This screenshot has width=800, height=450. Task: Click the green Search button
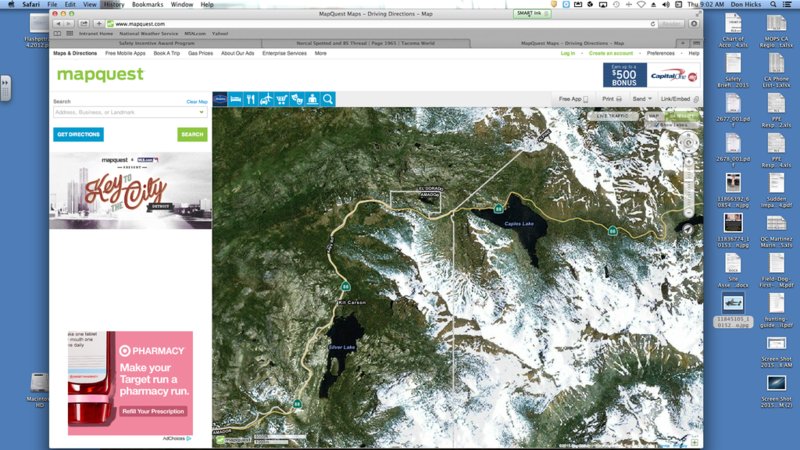(x=192, y=134)
